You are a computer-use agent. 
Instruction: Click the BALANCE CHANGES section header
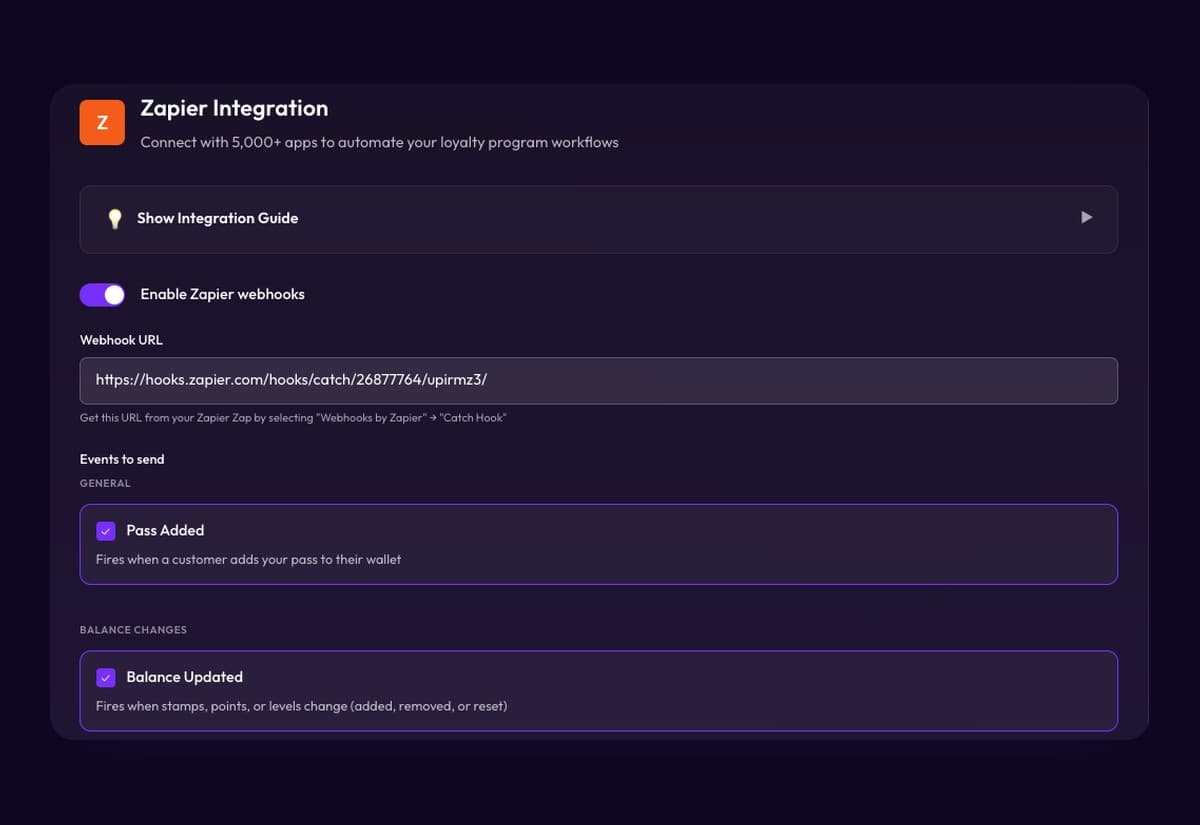[133, 630]
